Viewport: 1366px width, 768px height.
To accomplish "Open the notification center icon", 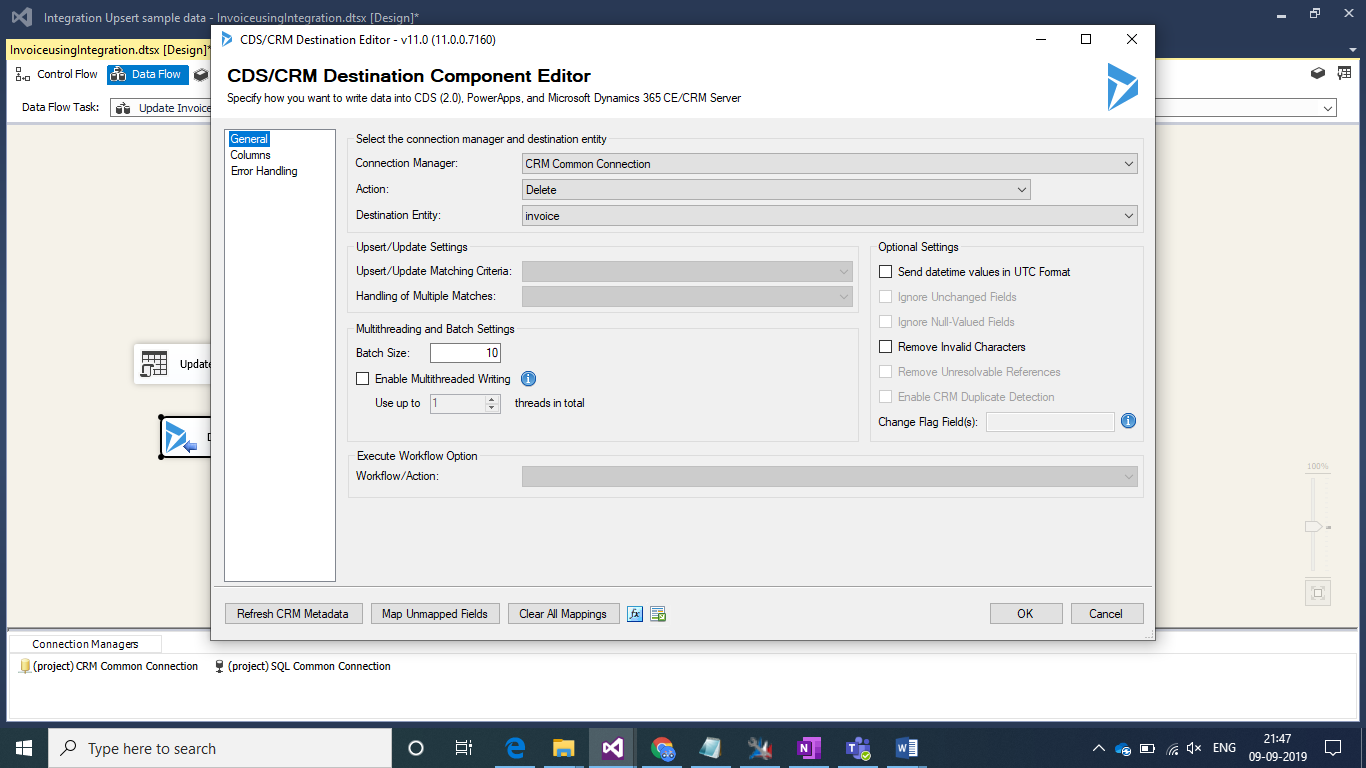I will pos(1333,748).
